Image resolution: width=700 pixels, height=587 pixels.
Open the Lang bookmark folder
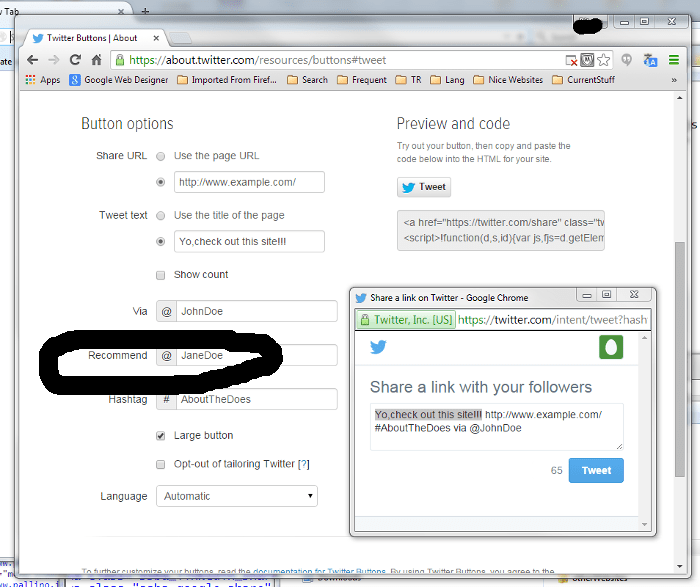tap(447, 80)
